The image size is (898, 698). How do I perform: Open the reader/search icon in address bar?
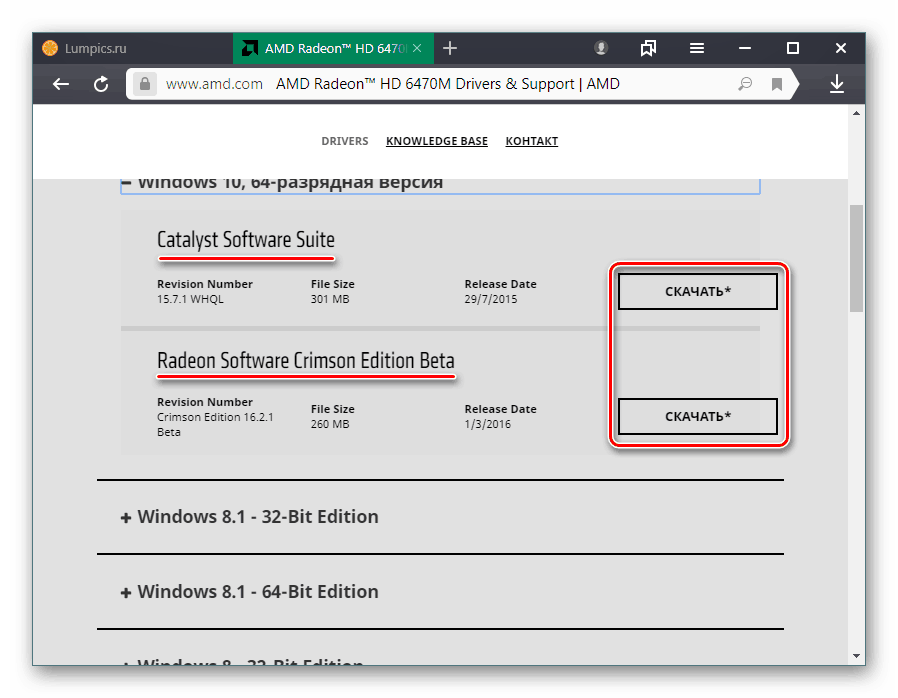pos(745,84)
